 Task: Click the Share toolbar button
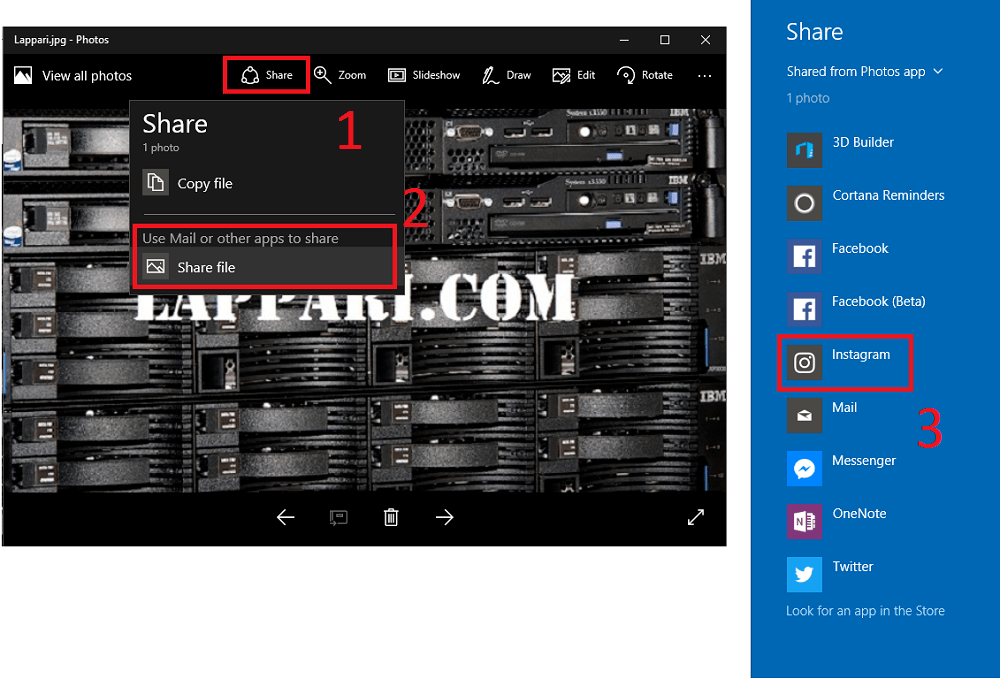point(267,75)
